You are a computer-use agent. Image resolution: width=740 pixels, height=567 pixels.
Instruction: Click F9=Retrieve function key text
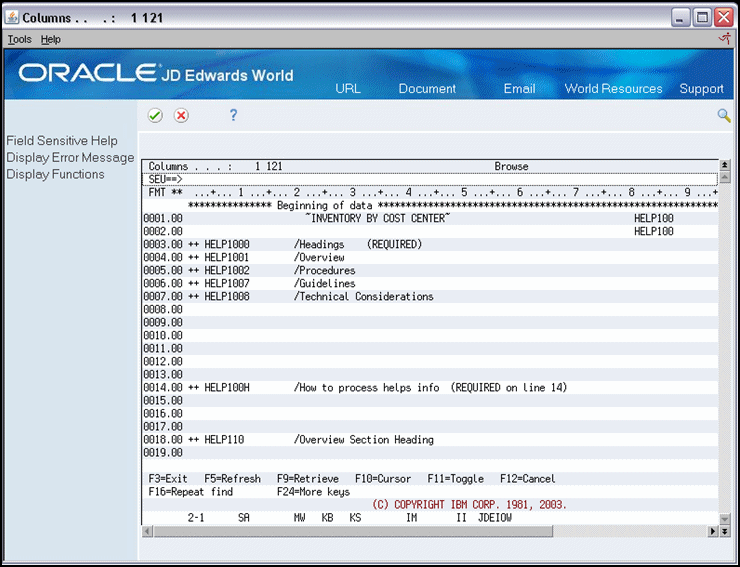[308, 479]
